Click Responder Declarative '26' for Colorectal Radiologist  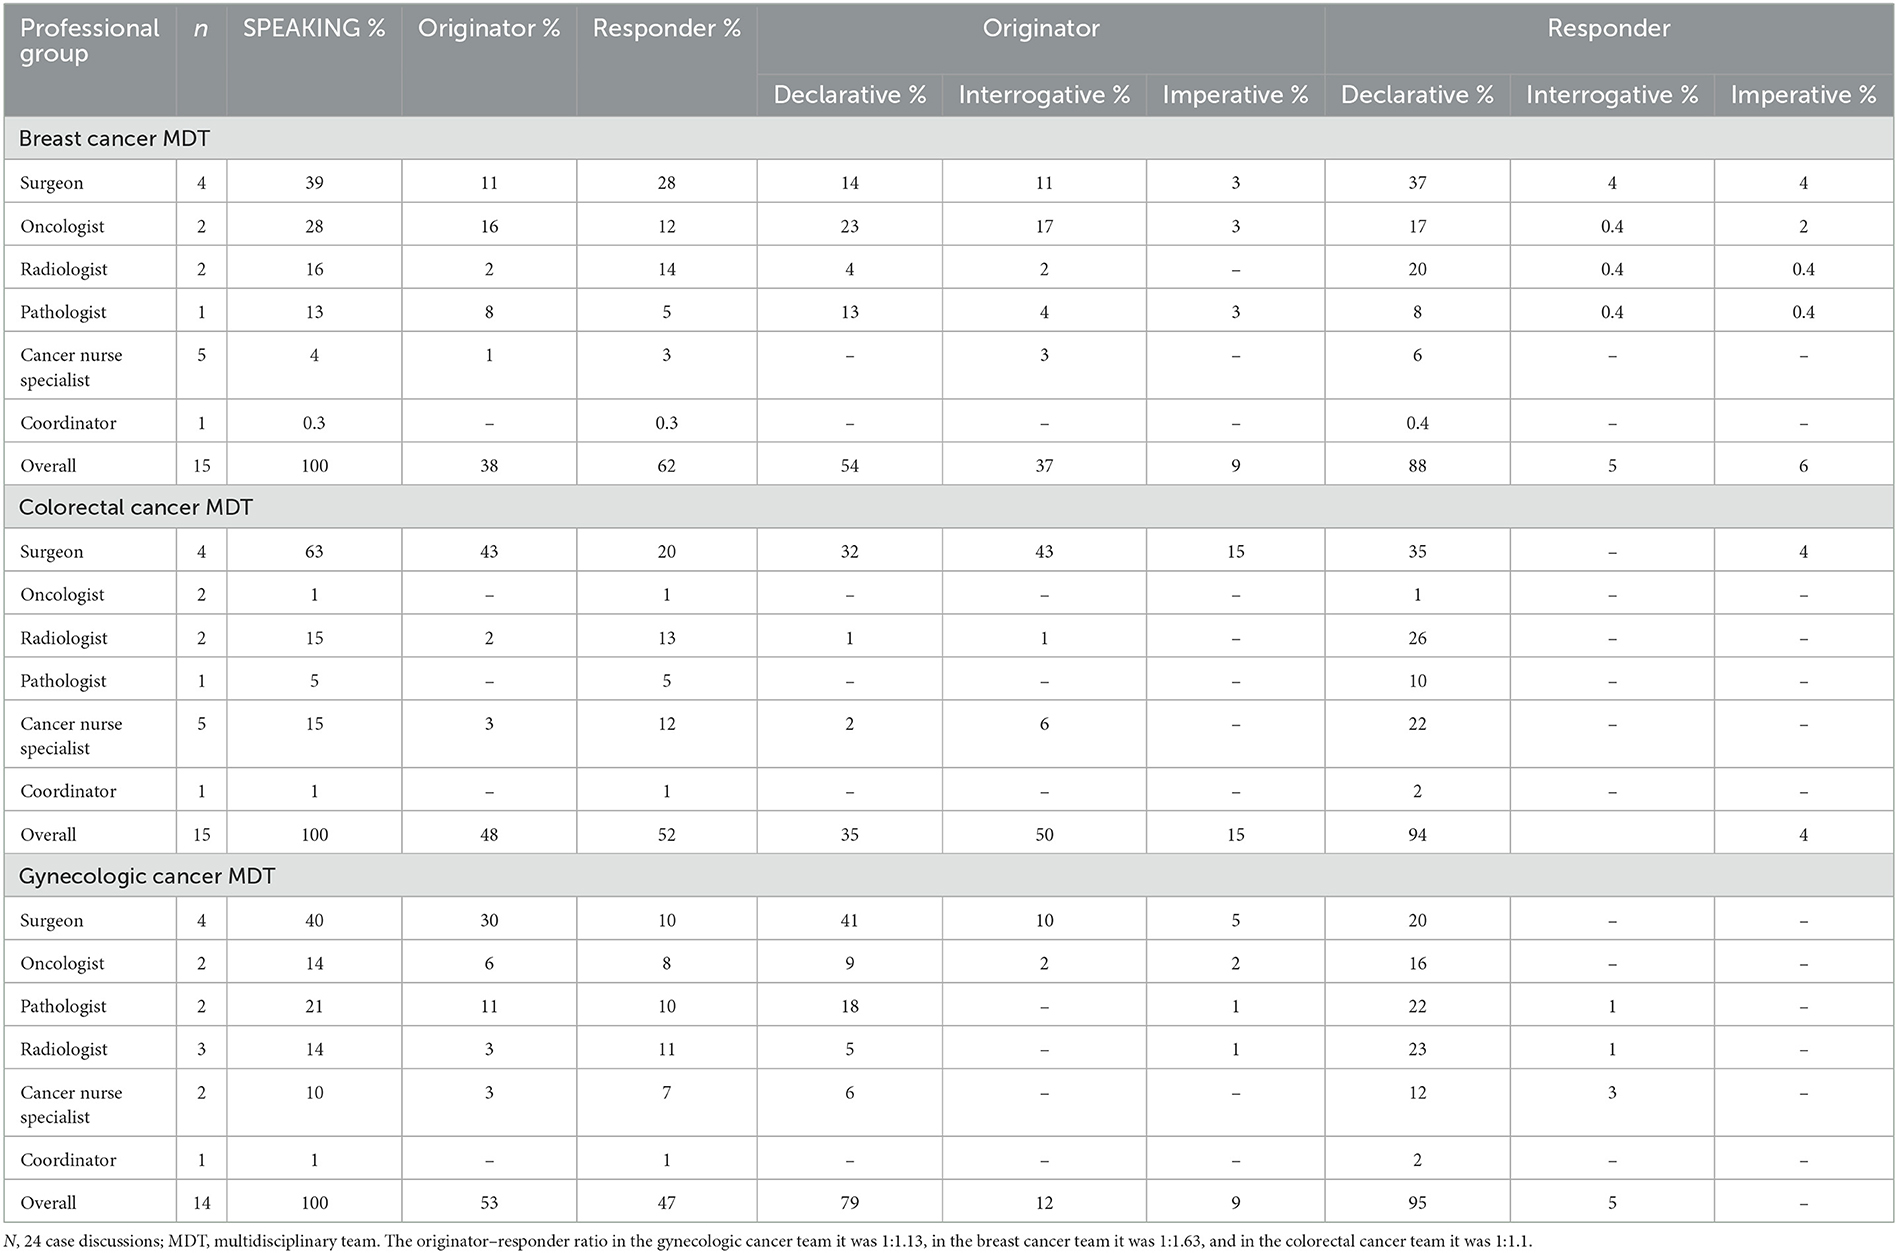tap(1417, 638)
